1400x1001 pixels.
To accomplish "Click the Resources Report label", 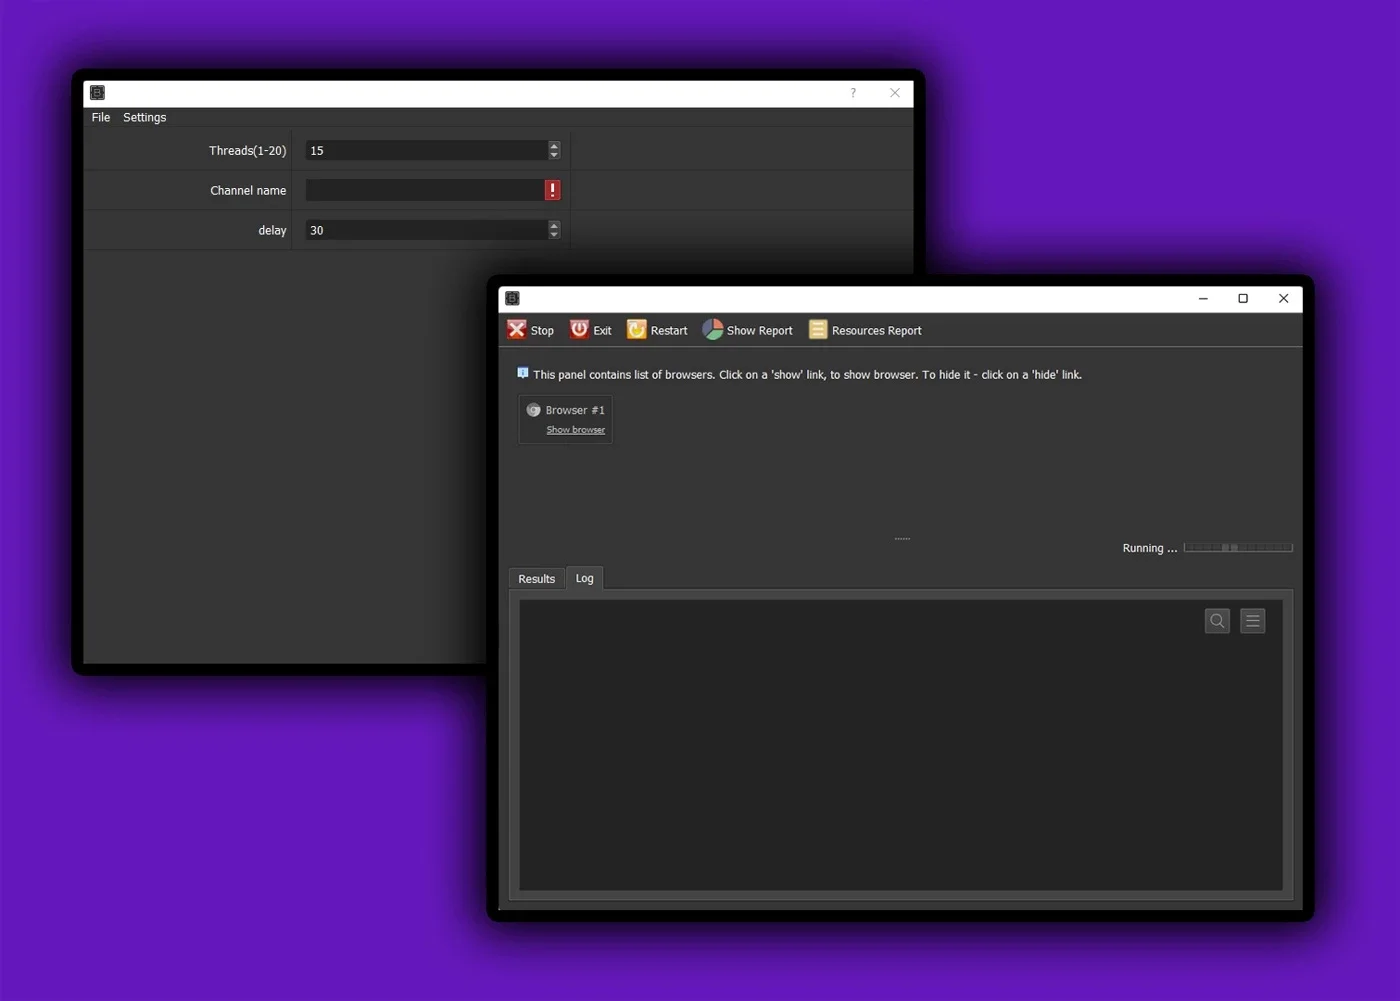I will pos(876,331).
